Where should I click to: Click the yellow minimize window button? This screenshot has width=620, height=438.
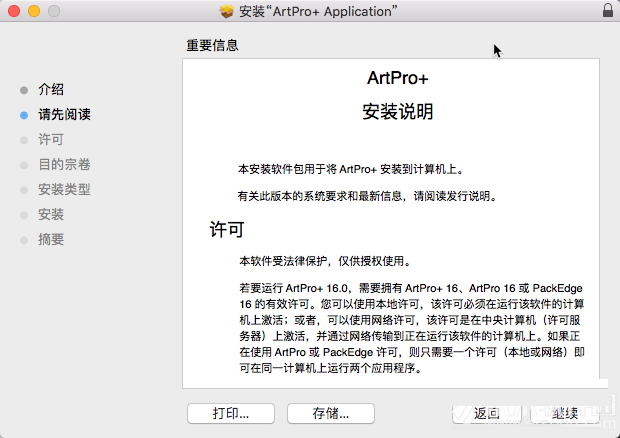(x=34, y=11)
